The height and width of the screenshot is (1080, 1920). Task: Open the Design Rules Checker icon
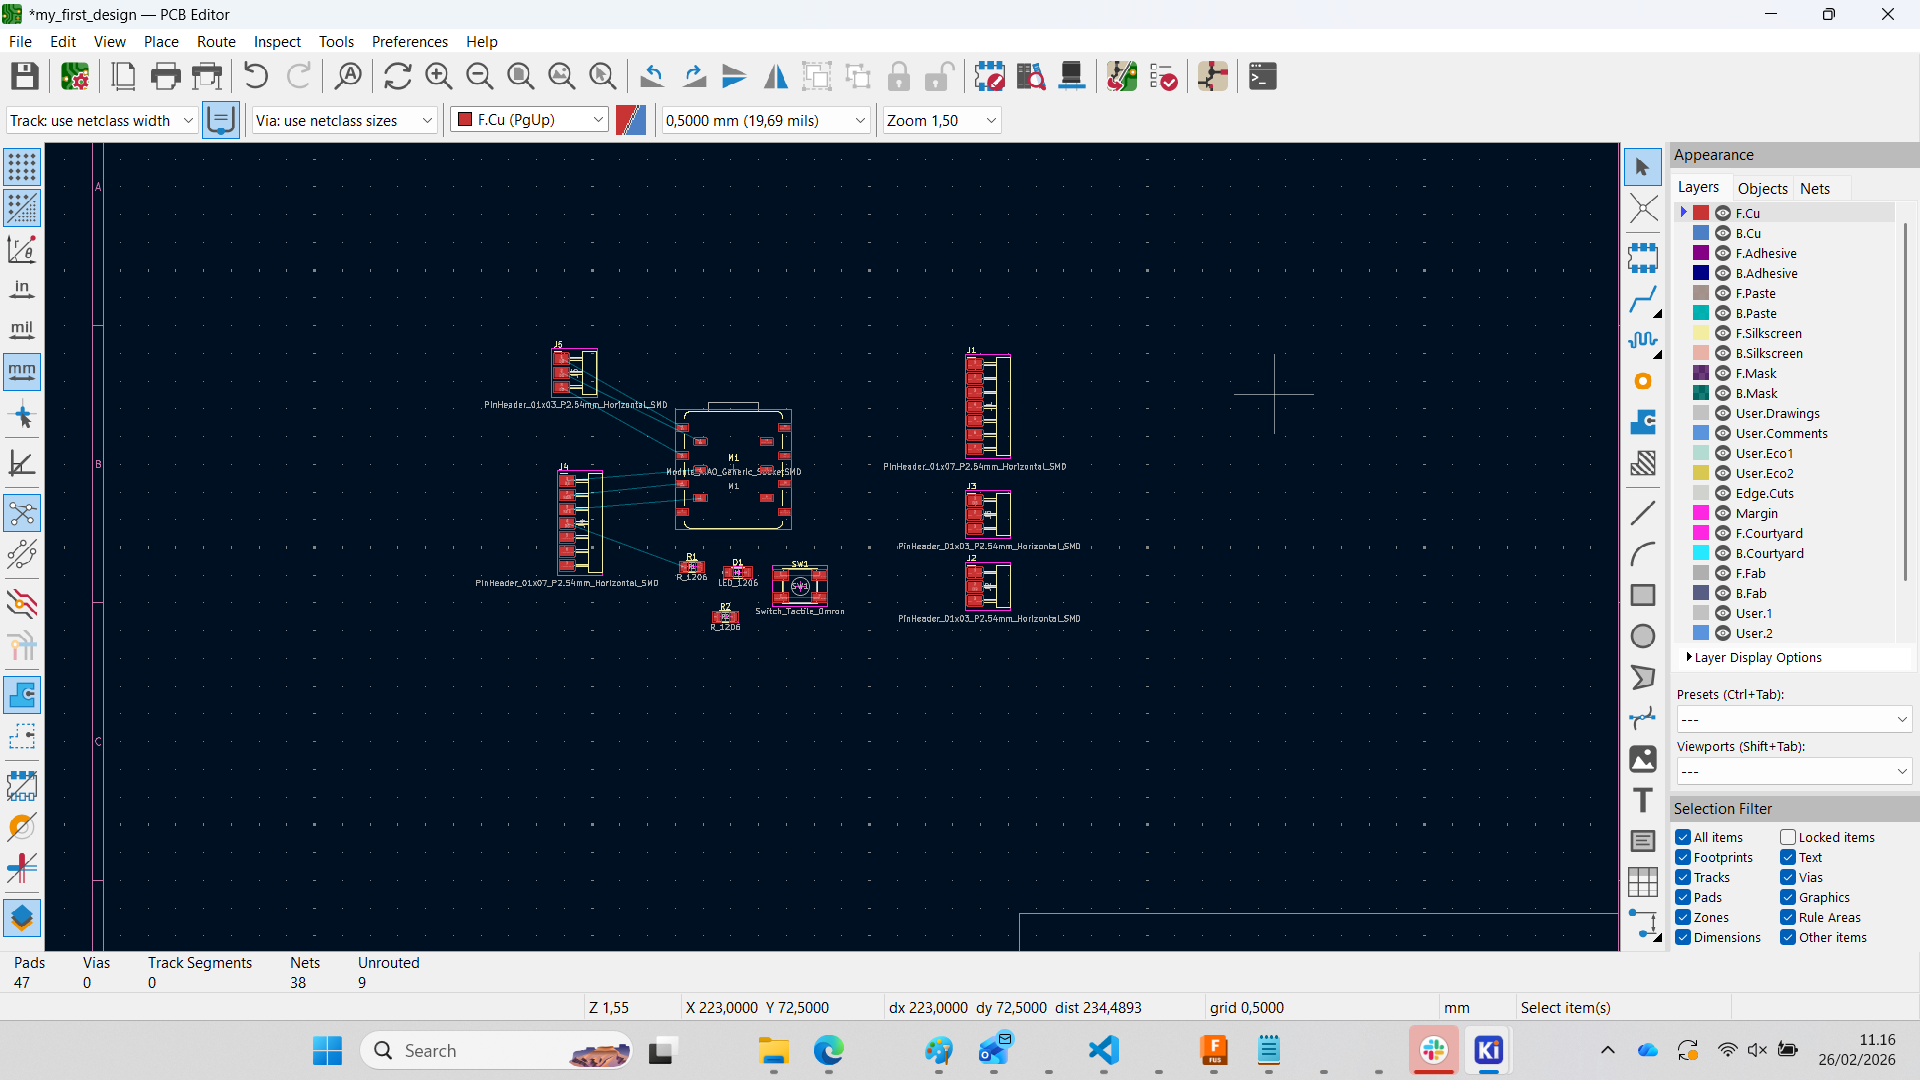(1163, 77)
